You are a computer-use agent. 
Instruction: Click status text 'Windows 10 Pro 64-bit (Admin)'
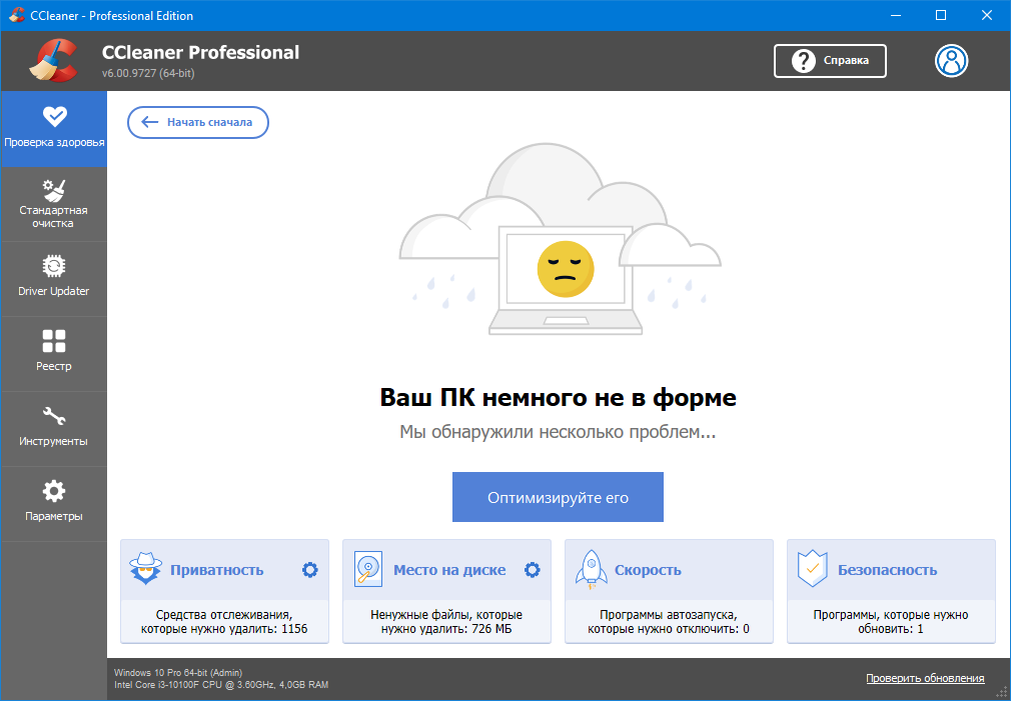pos(178,673)
